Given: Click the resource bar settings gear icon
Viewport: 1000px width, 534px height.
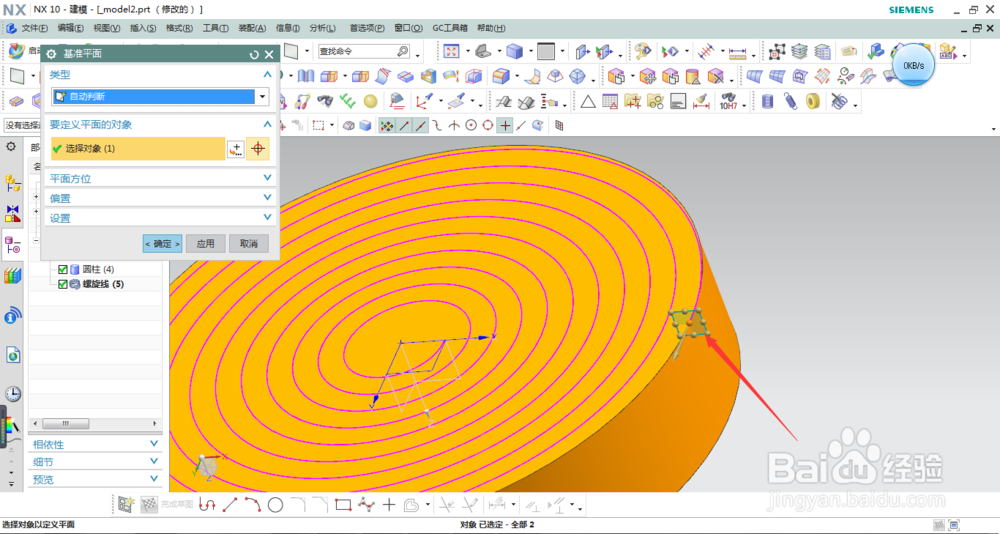Looking at the screenshot, I should [11, 147].
